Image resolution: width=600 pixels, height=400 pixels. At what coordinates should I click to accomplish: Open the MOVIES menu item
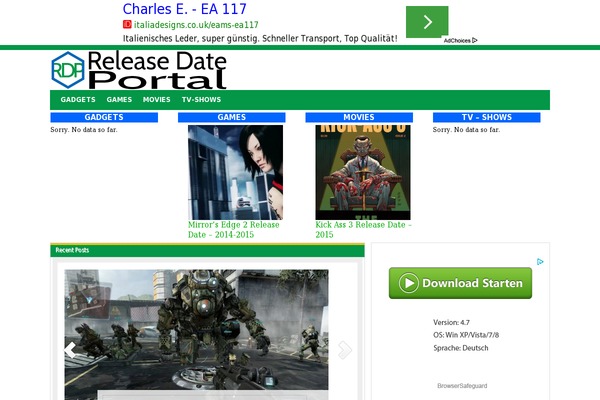pyautogui.click(x=157, y=100)
